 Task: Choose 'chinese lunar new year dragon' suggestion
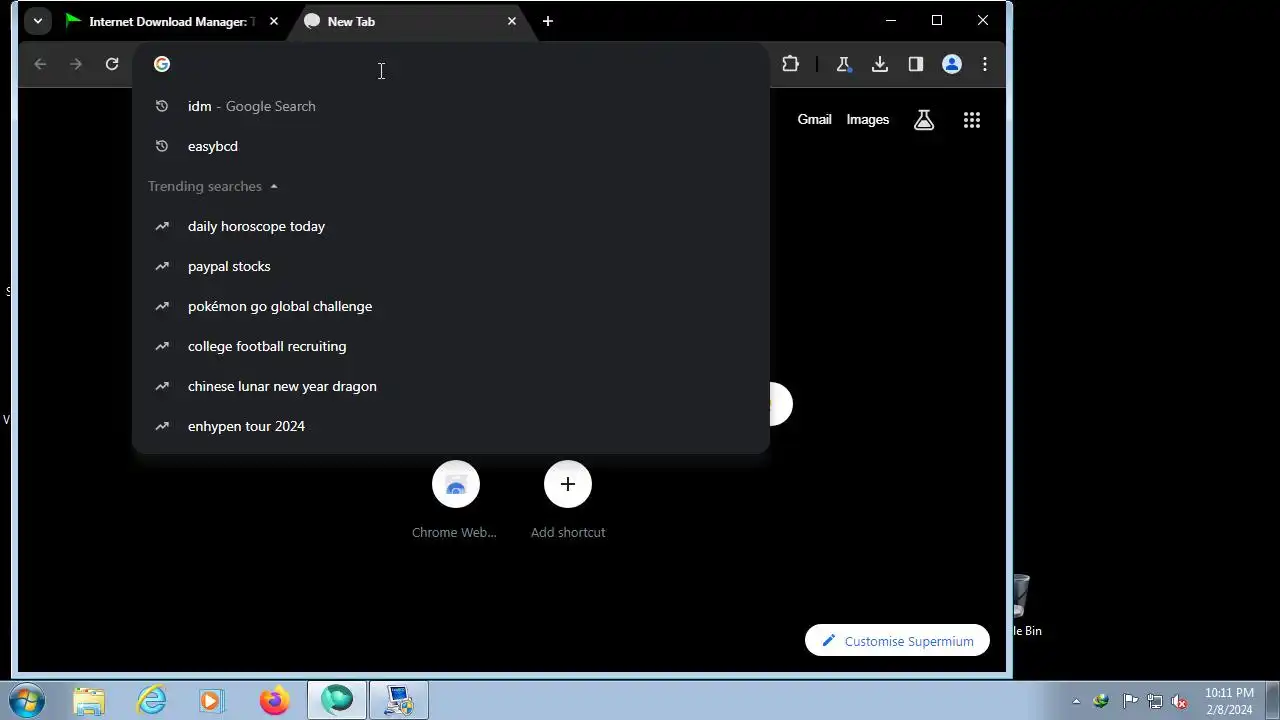click(451, 386)
